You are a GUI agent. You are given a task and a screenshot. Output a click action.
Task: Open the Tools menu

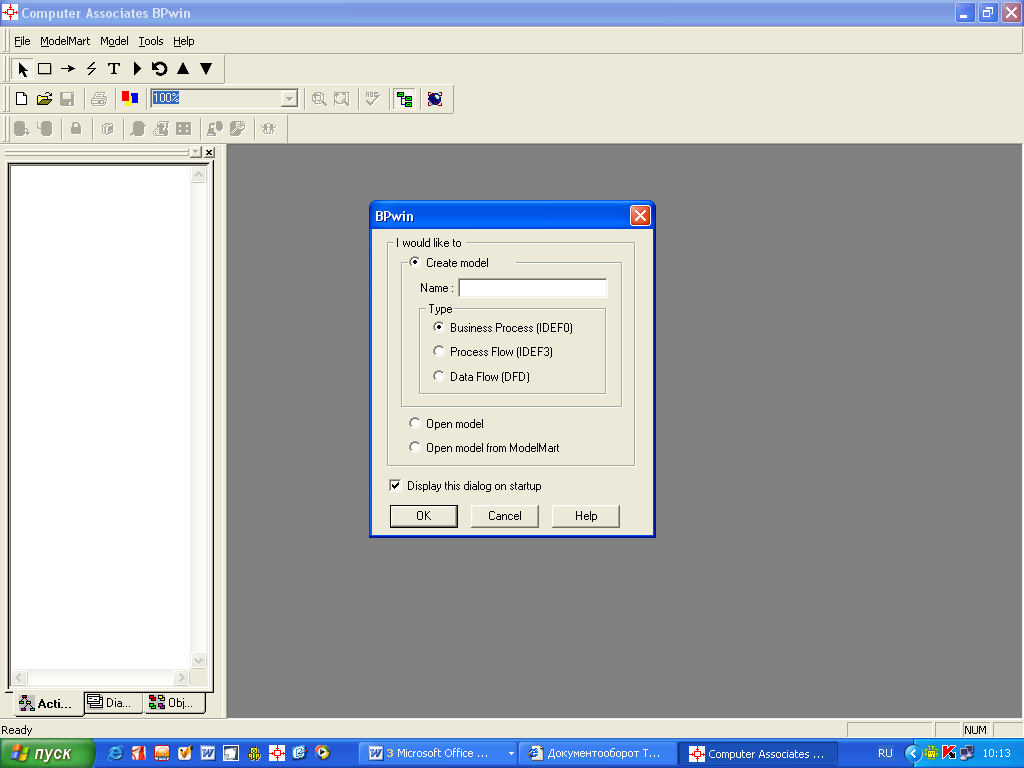pos(151,41)
